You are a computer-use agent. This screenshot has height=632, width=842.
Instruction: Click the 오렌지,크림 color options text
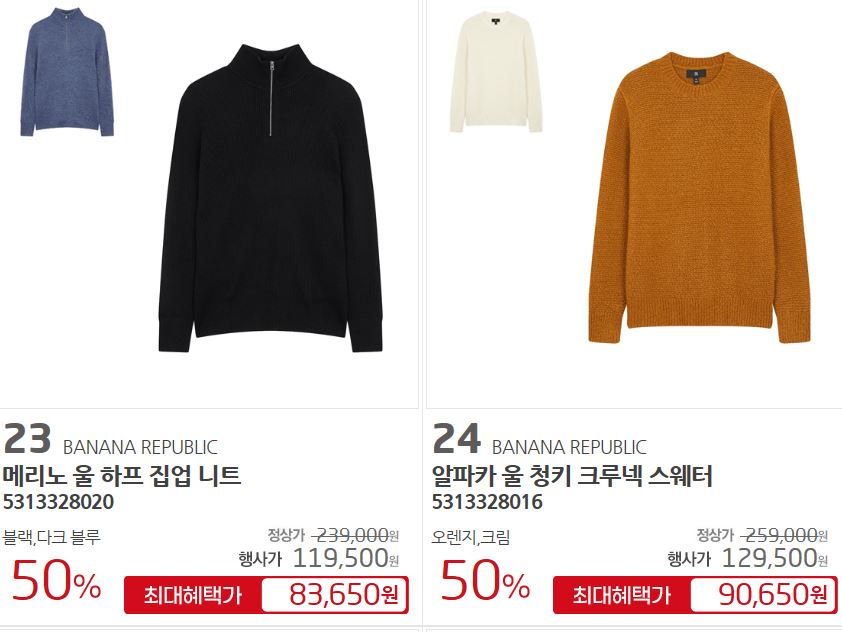471,536
